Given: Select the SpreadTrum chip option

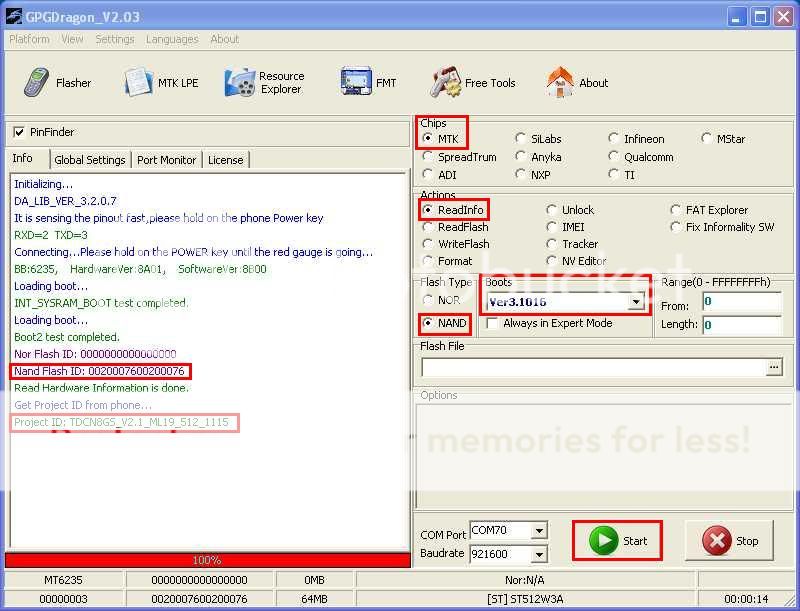Looking at the screenshot, I should coord(428,156).
